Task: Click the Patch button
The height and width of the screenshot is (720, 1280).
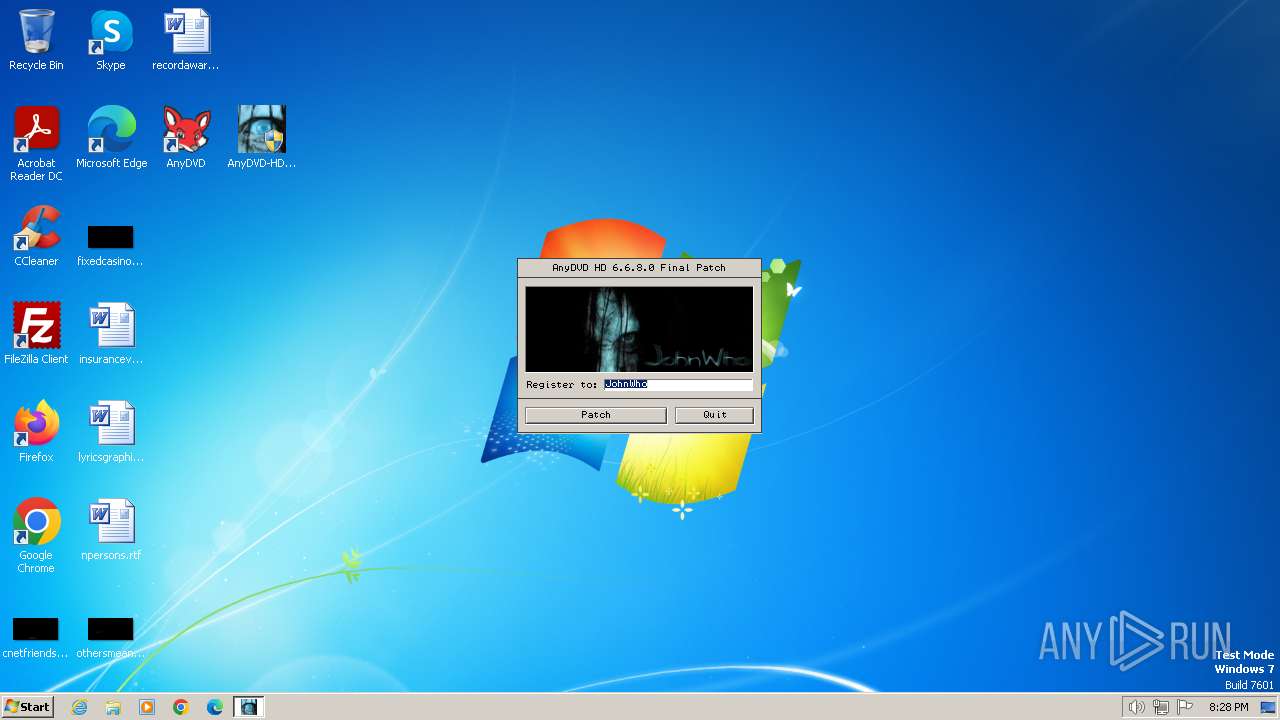Action: [x=595, y=415]
